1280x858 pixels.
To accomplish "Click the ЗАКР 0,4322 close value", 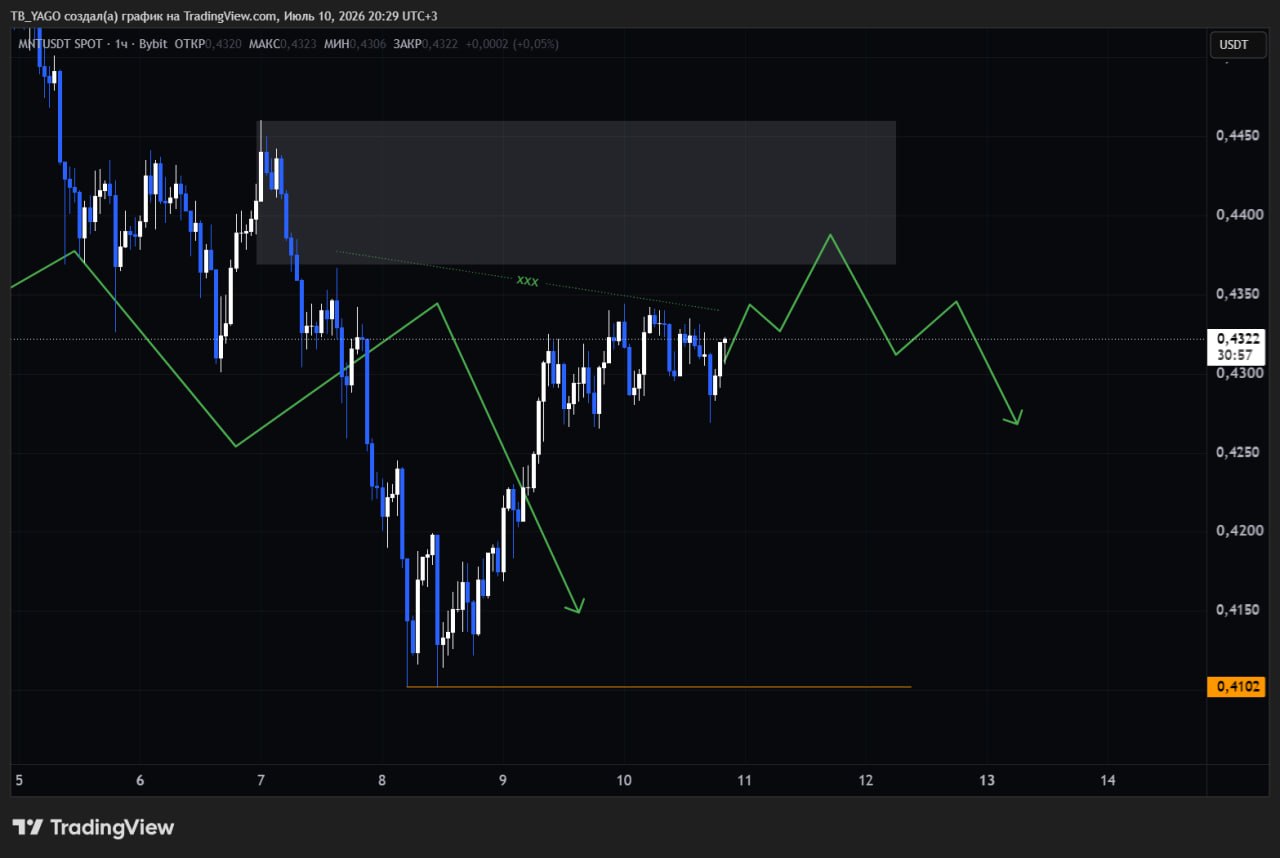I will click(426, 44).
